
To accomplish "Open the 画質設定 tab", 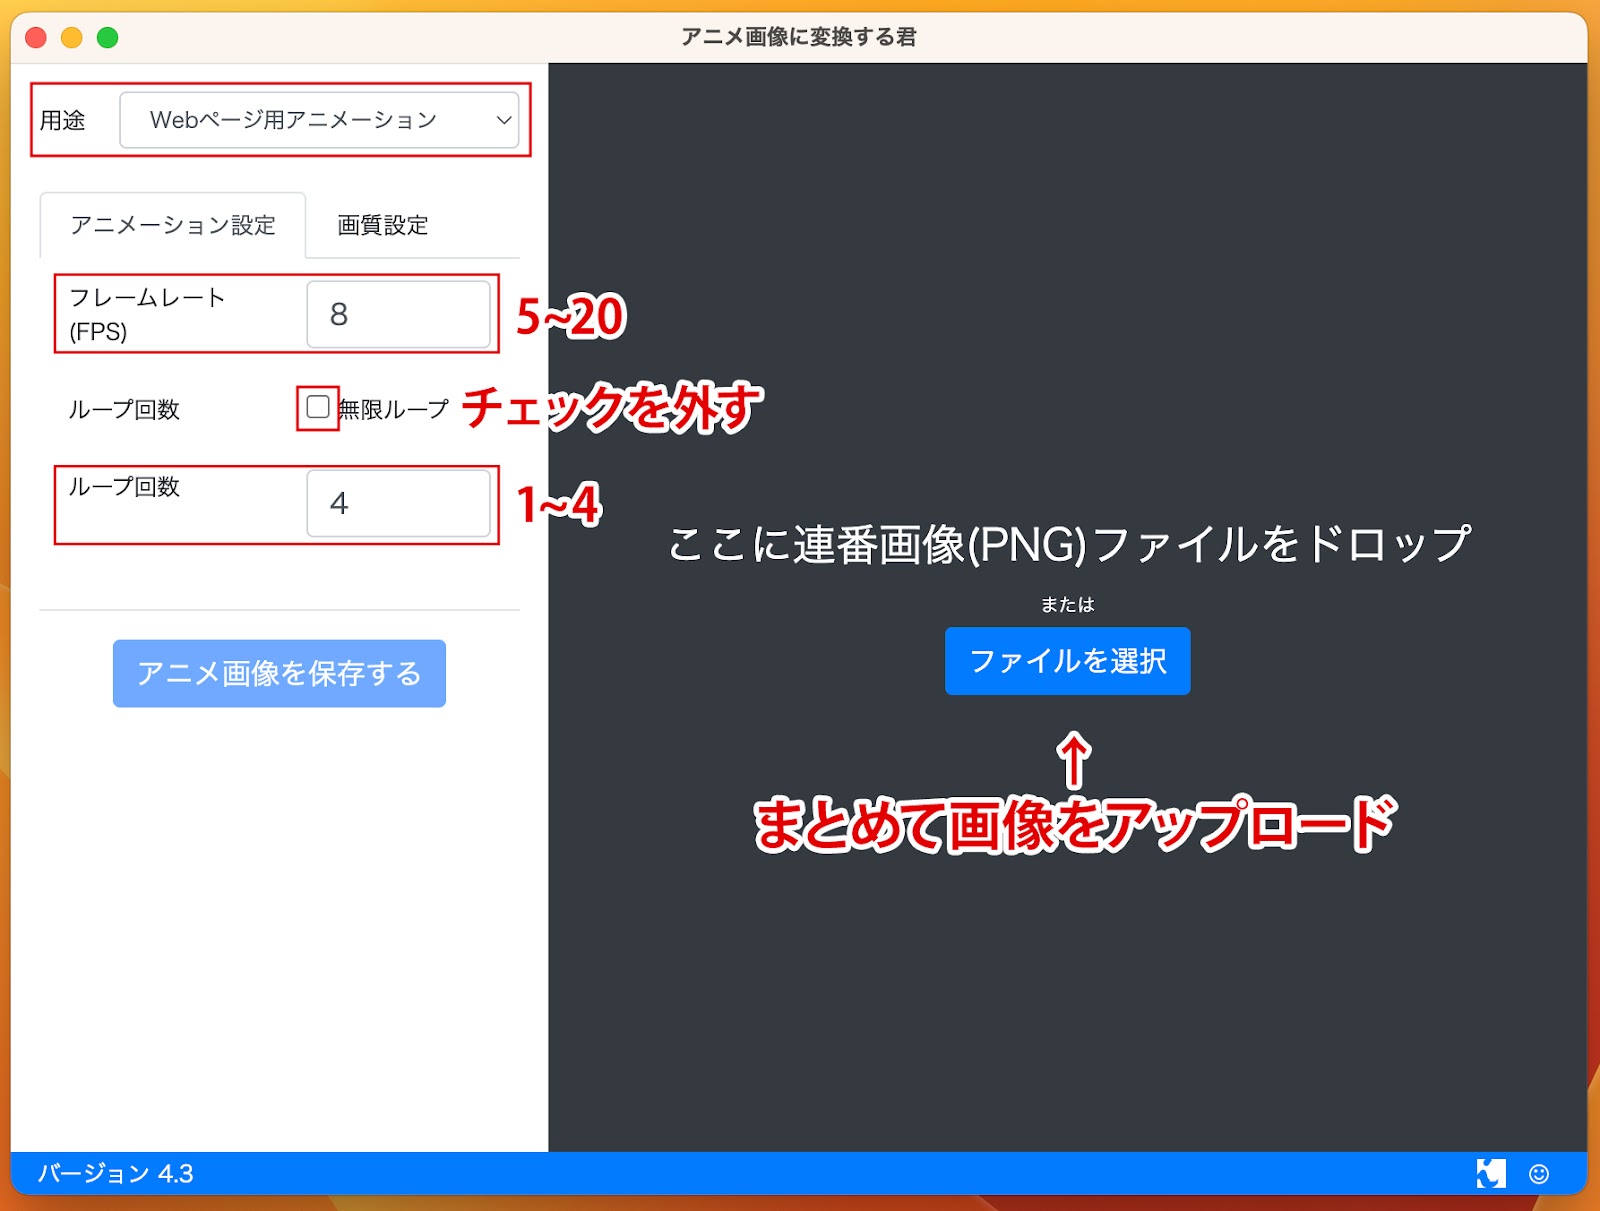I will pos(382,225).
